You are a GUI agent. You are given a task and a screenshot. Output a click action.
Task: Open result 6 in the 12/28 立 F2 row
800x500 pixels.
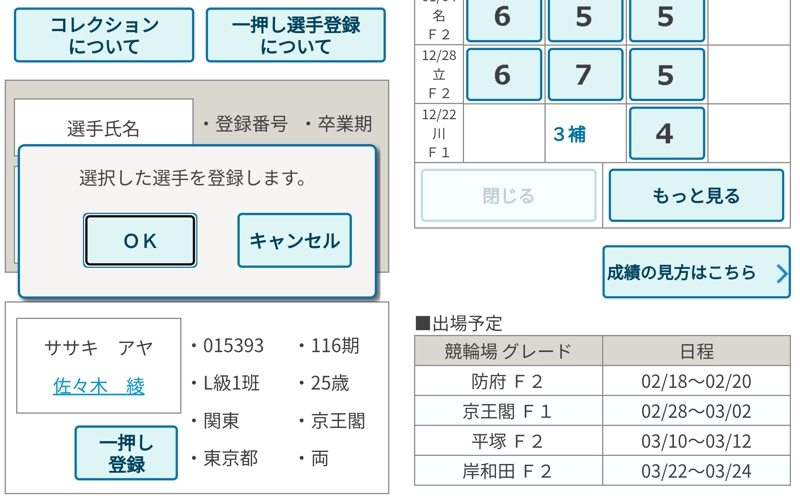click(504, 74)
